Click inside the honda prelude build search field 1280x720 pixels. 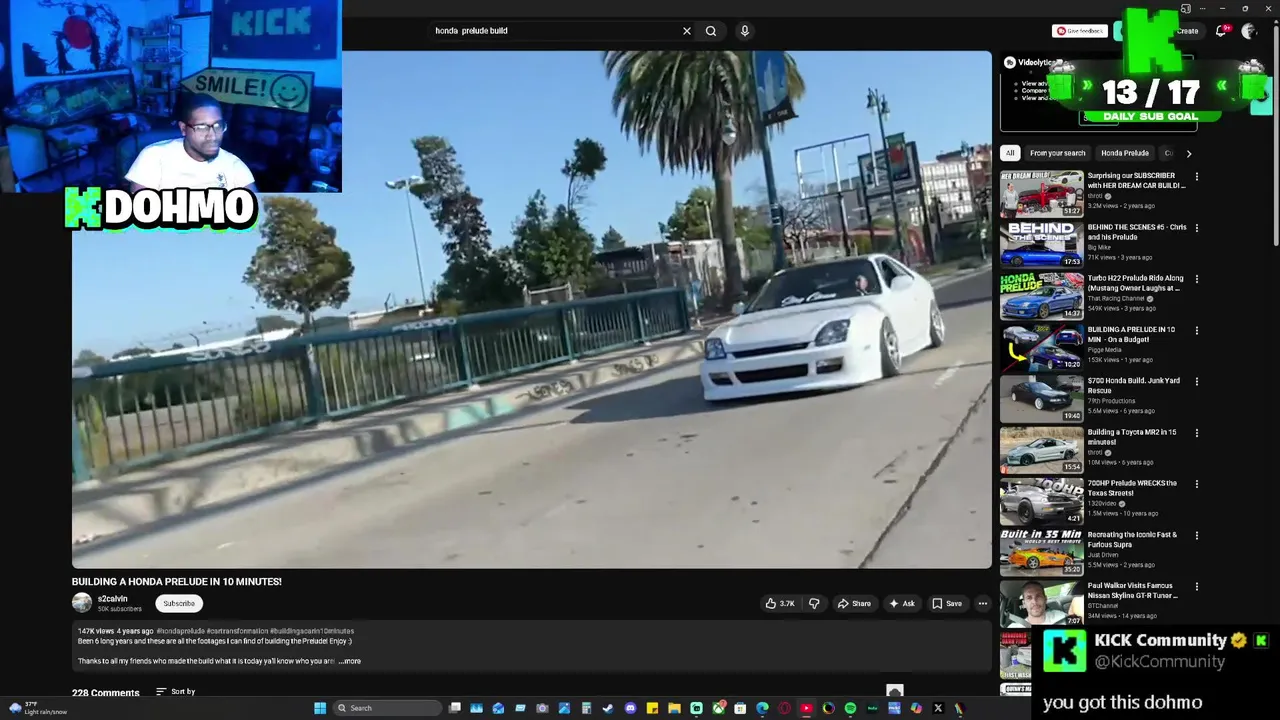[555, 31]
